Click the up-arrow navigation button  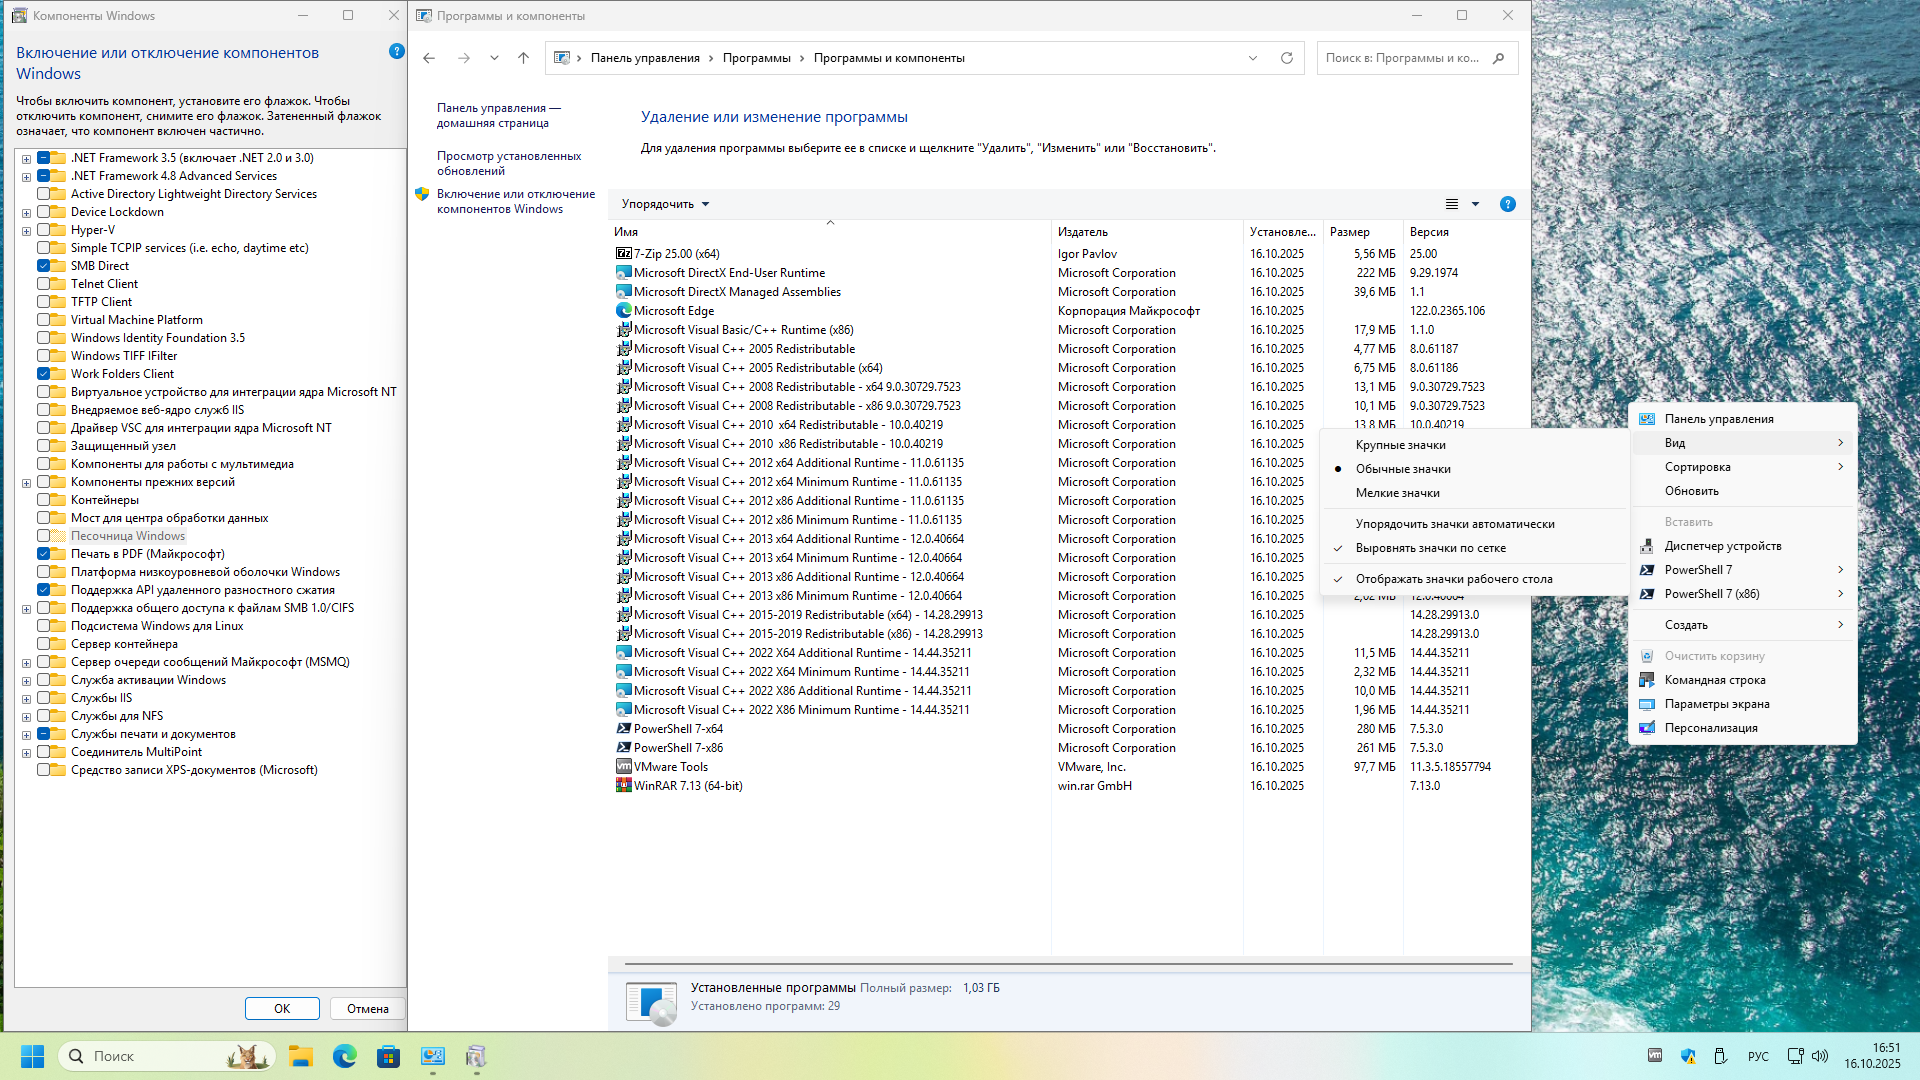pyautogui.click(x=523, y=58)
